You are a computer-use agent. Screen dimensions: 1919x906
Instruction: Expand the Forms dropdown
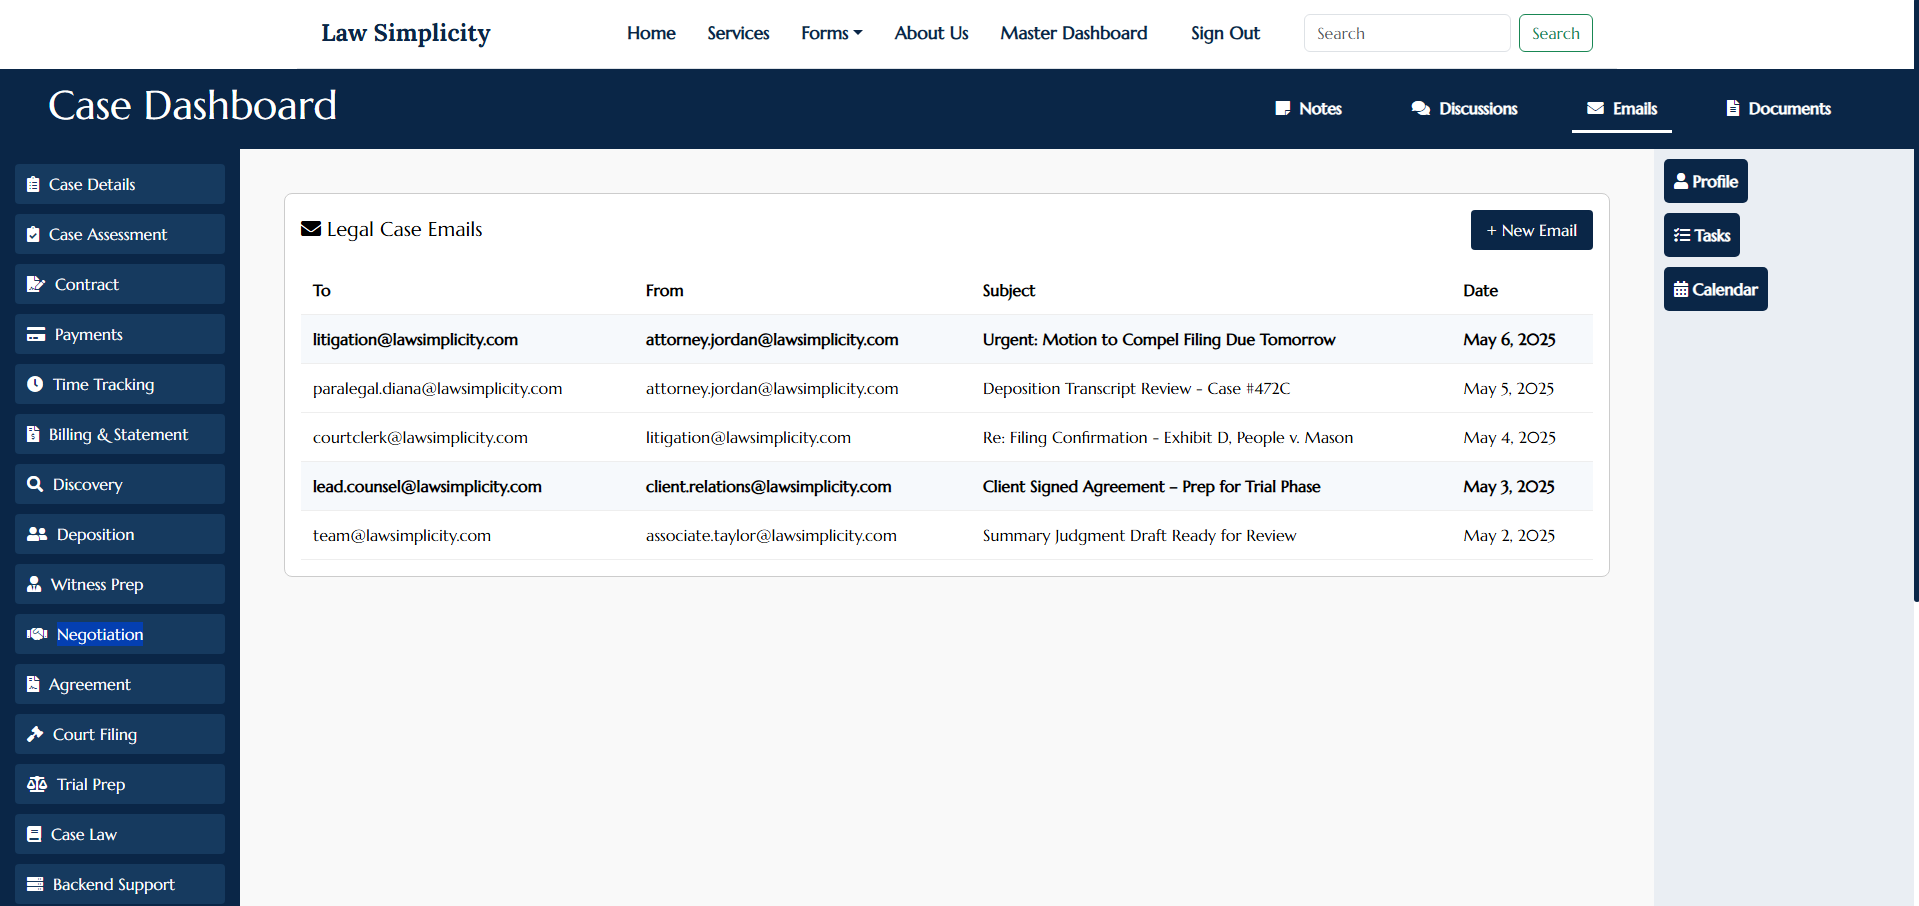coord(831,33)
